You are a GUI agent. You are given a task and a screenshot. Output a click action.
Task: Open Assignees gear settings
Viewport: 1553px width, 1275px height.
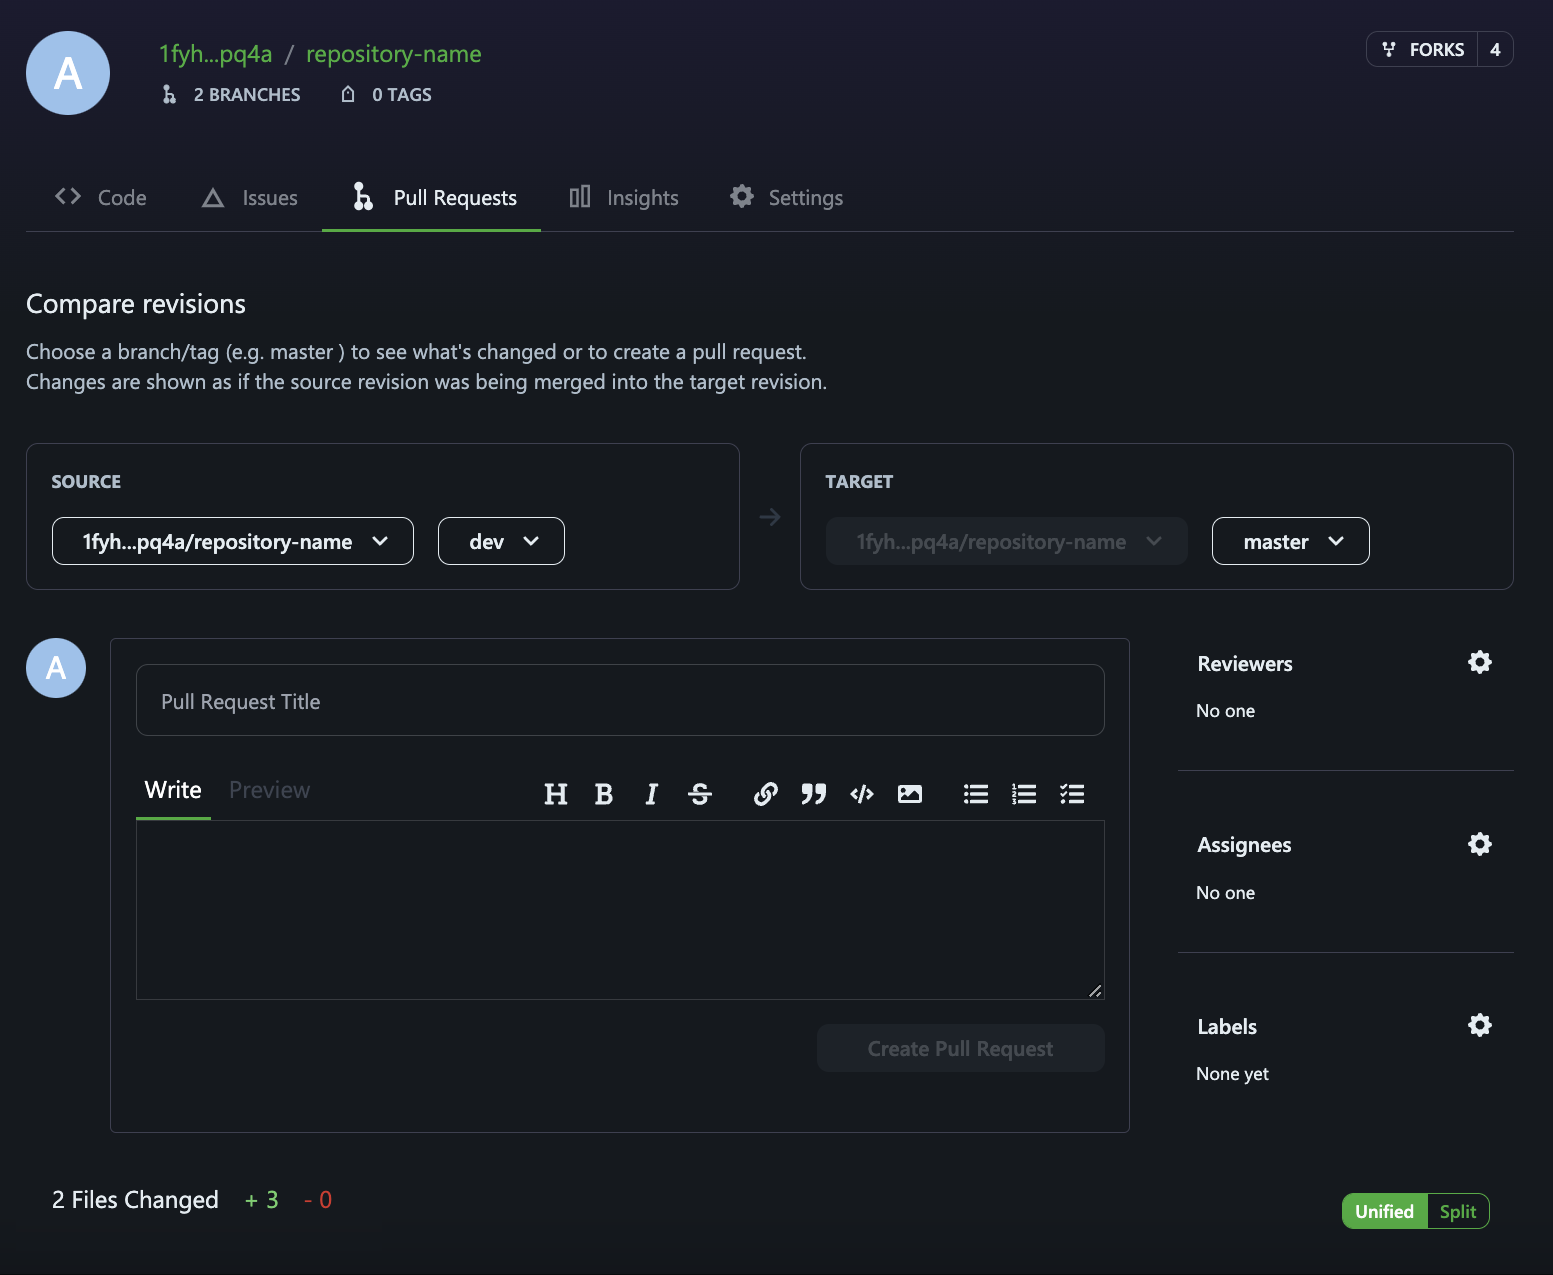click(1480, 844)
